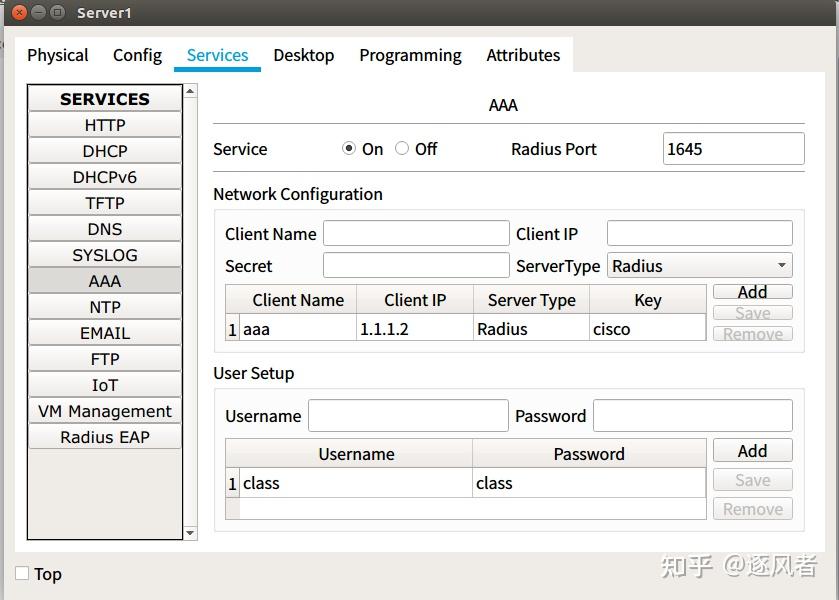
Task: Maximize the Server1 window
Action: point(57,12)
